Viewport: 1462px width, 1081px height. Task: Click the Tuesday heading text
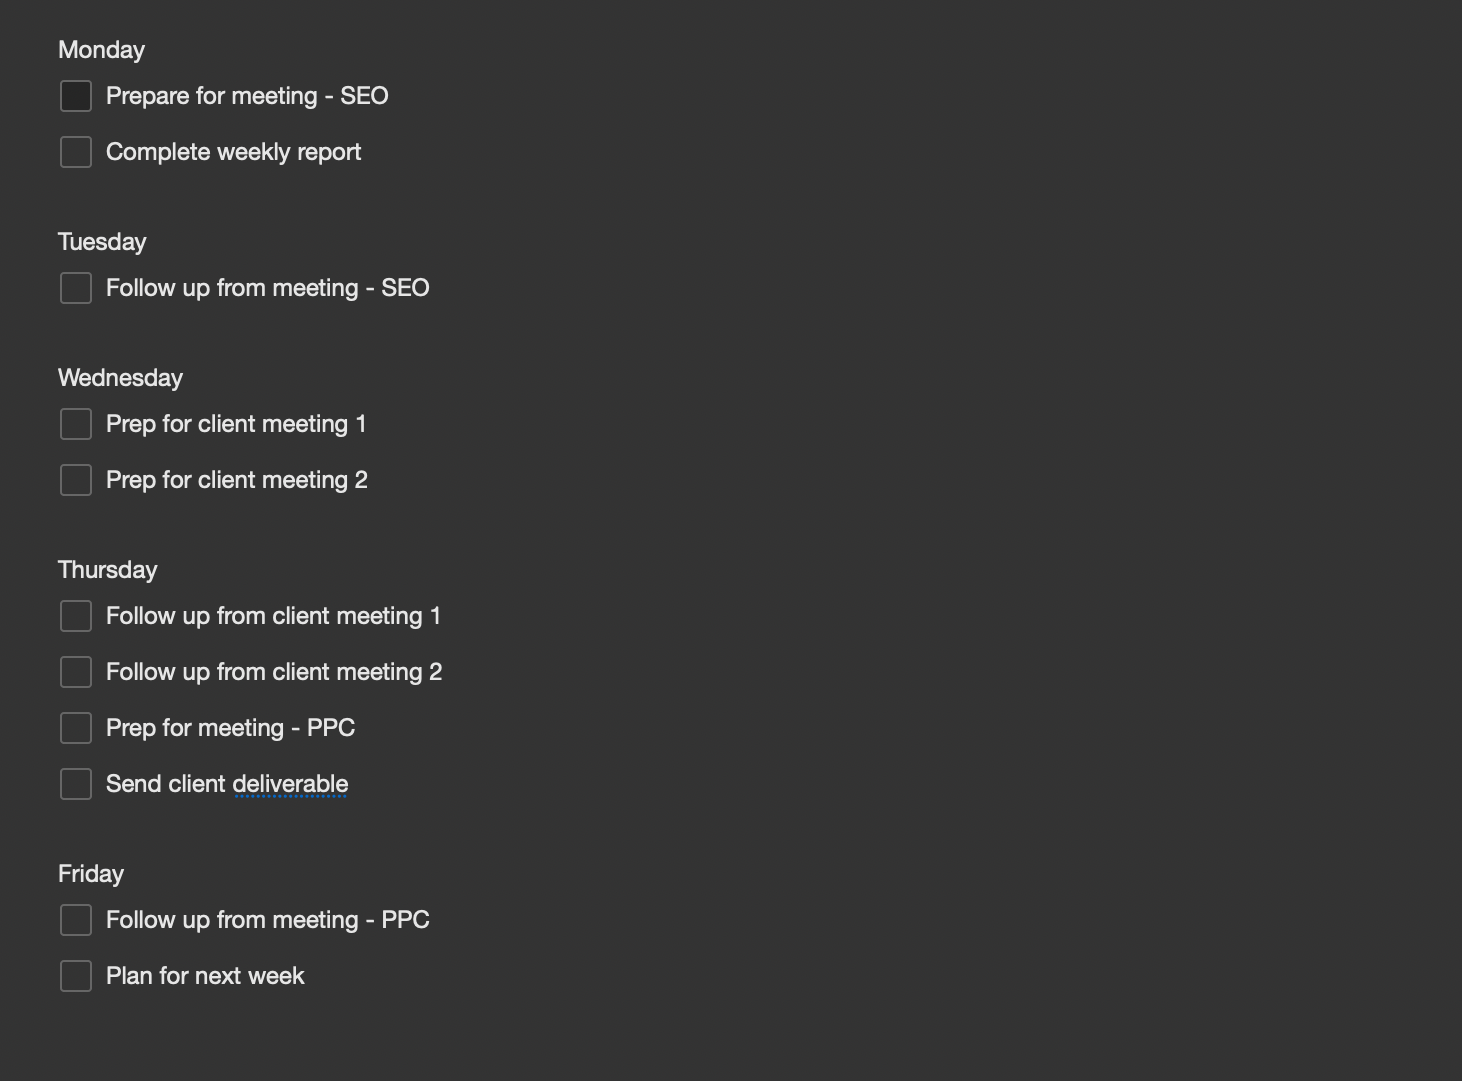point(102,242)
